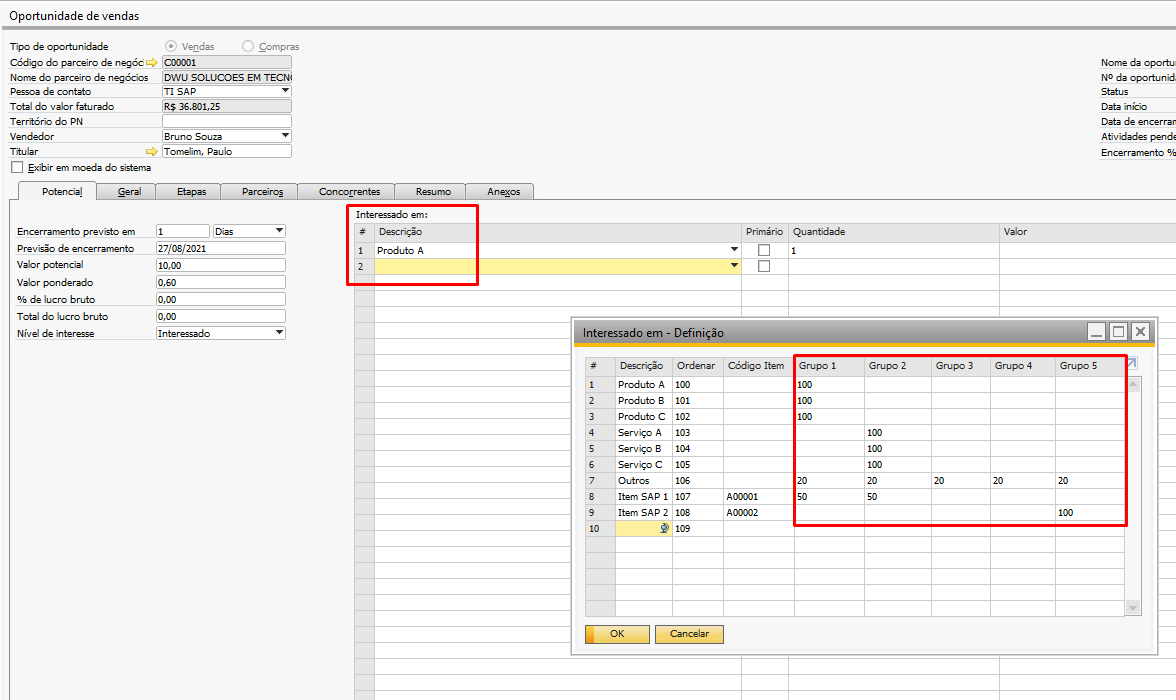The image size is (1176, 700).
Task: Click the scroll-down arrow in definition grid
Action: (x=1132, y=608)
